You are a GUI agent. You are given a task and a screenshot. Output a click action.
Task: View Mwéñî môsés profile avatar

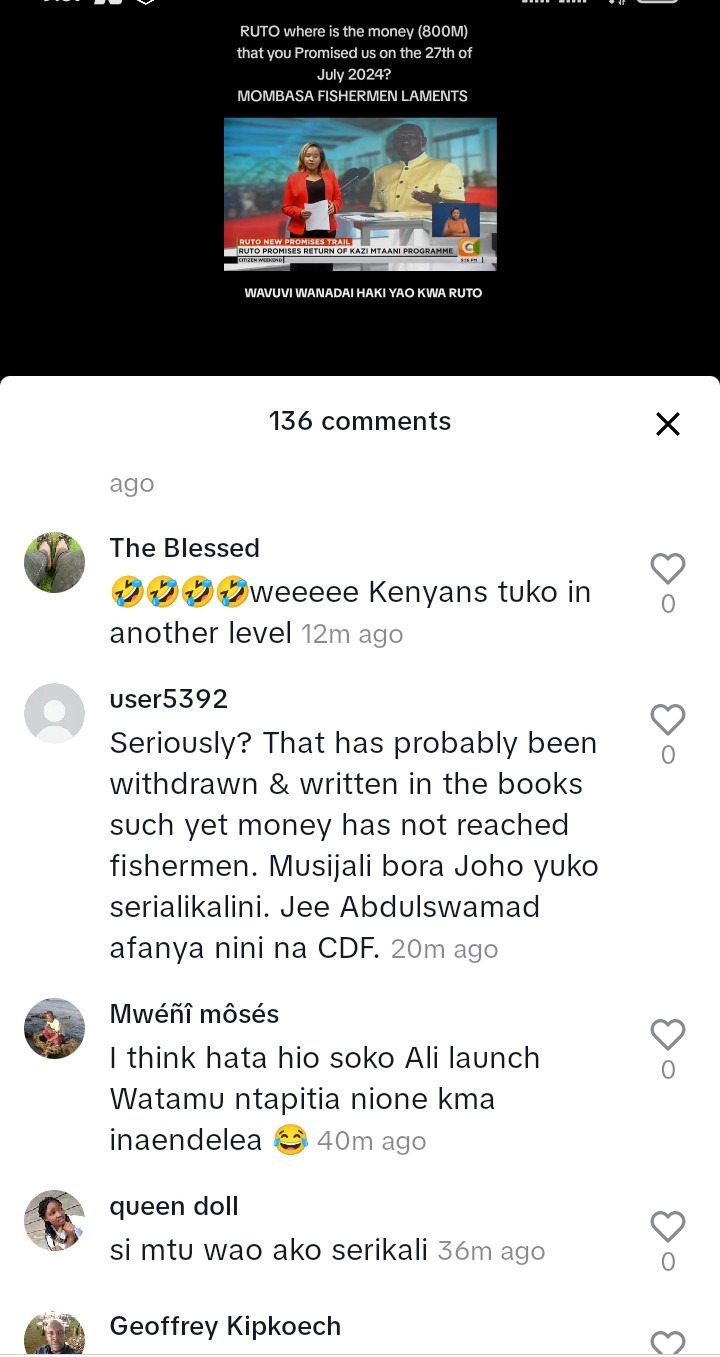pos(54,1028)
